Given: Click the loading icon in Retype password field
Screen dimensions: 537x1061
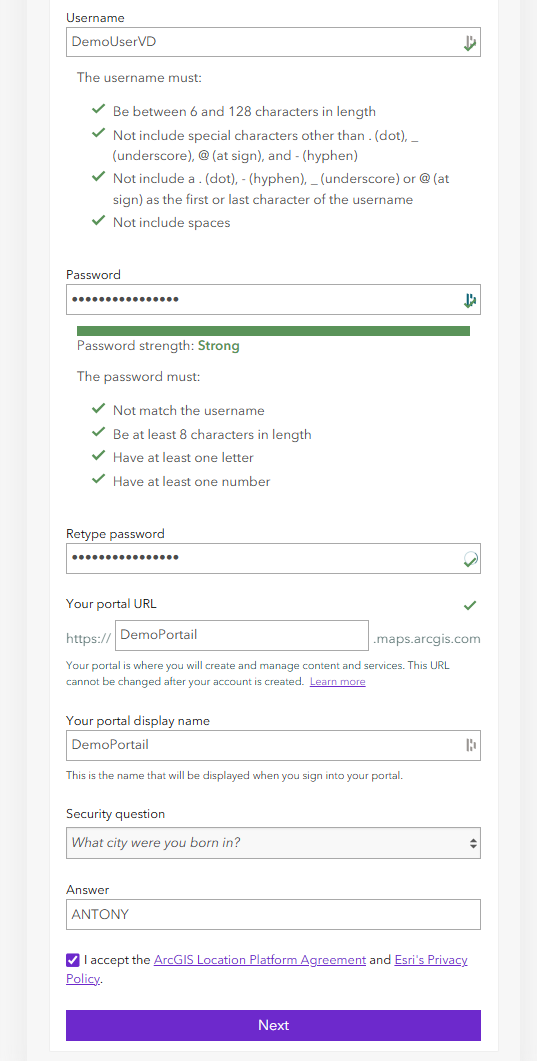Looking at the screenshot, I should click(470, 558).
